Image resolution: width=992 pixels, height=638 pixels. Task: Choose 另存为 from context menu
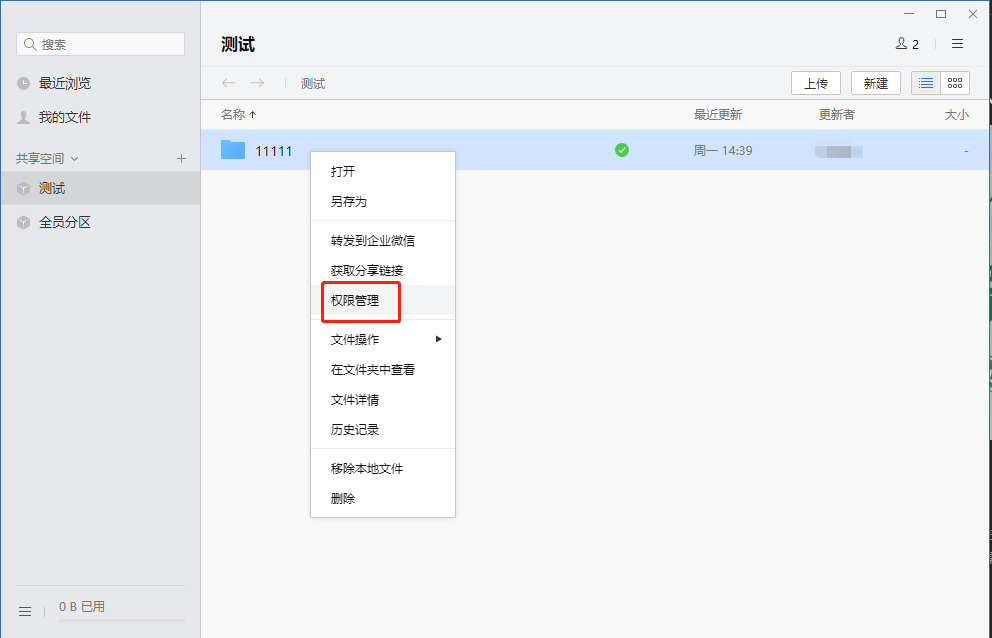click(383, 201)
